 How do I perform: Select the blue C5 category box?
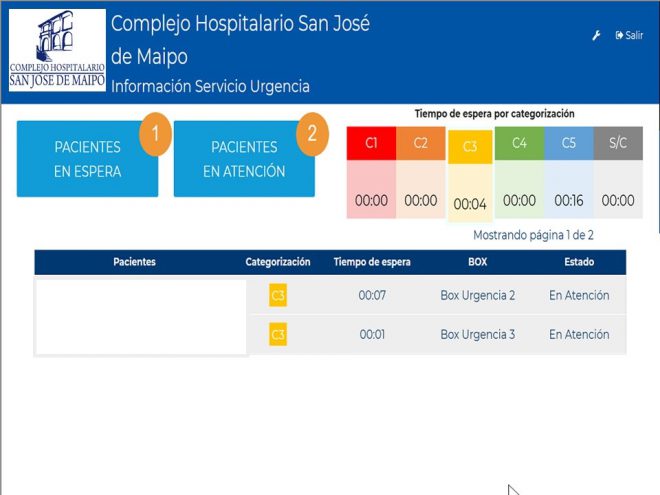coord(568,144)
